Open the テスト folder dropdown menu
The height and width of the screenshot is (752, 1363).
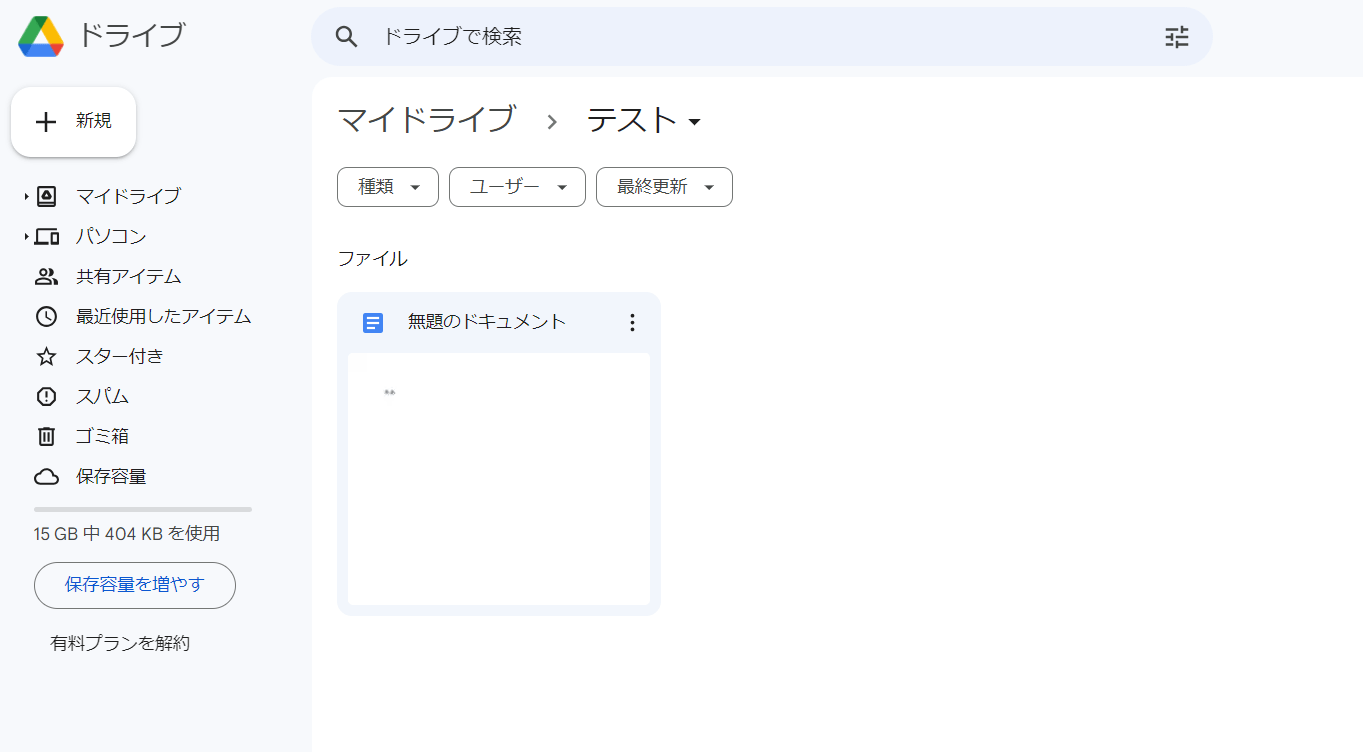(695, 122)
